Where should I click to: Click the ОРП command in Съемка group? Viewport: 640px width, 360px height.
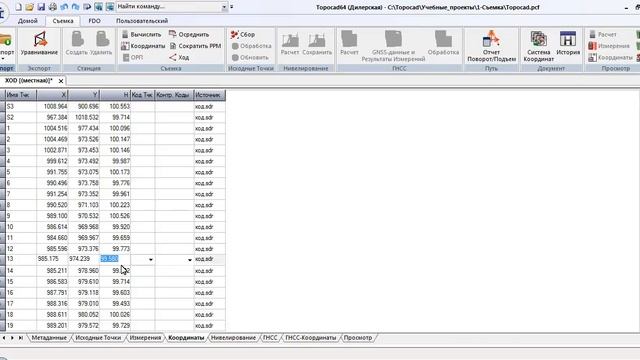click(x=132, y=57)
